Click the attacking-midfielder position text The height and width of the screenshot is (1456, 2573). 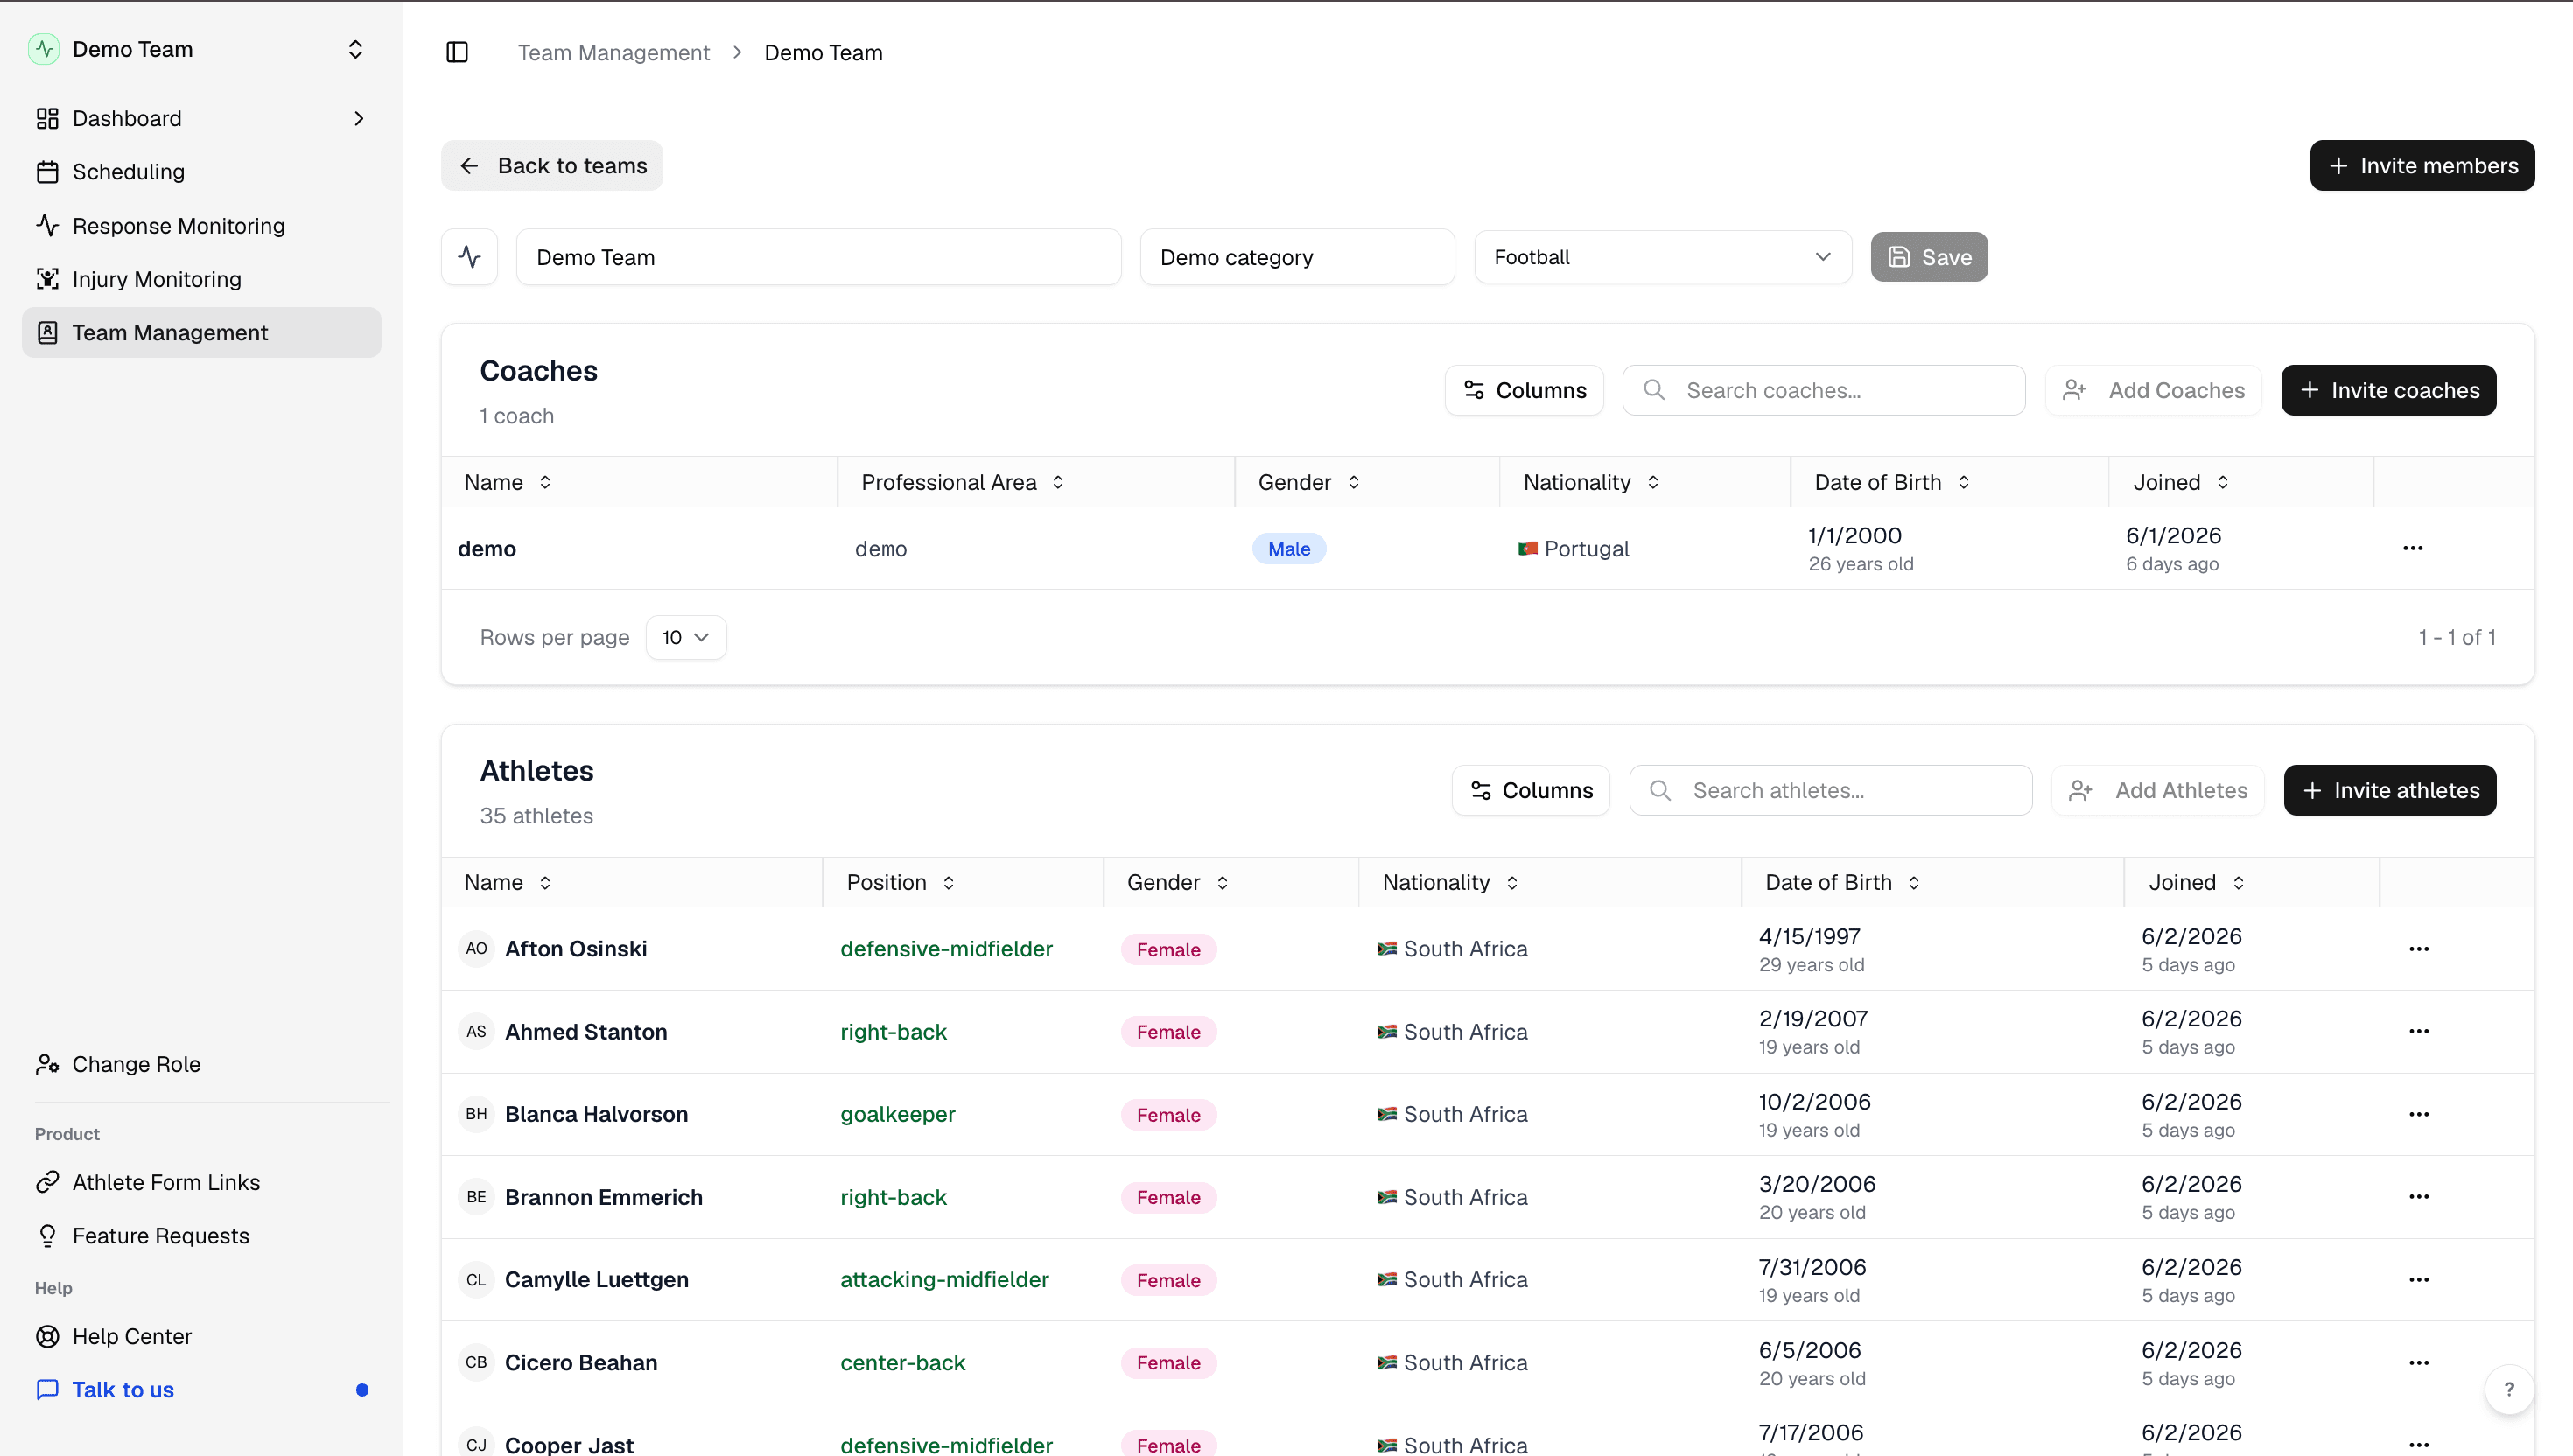[944, 1280]
